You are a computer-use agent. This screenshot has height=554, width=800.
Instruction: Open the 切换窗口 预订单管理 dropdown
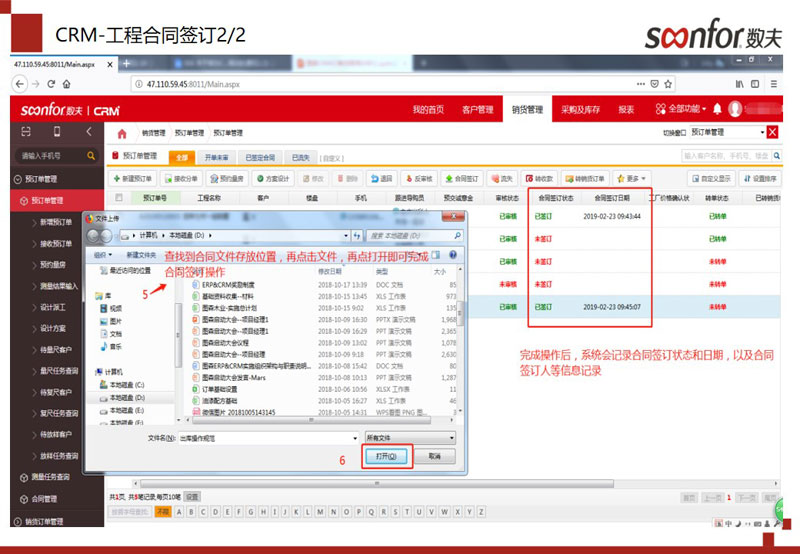click(x=726, y=132)
